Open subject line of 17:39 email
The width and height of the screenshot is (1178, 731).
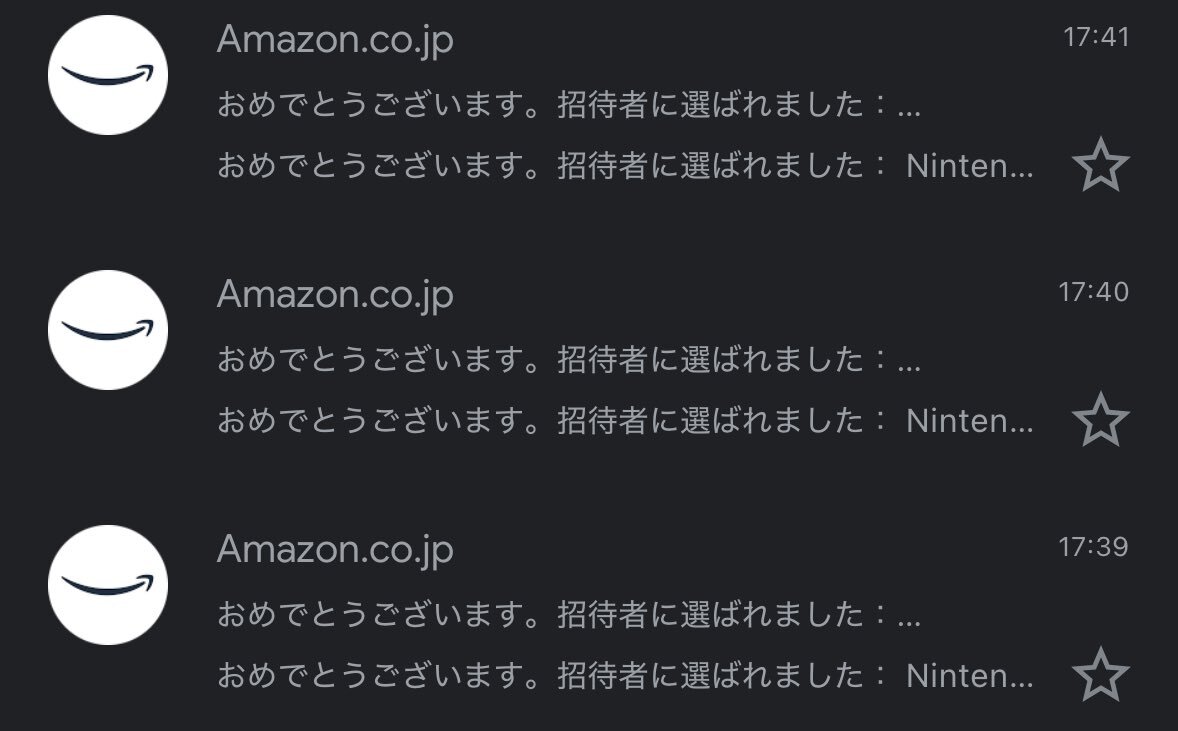coord(569,615)
